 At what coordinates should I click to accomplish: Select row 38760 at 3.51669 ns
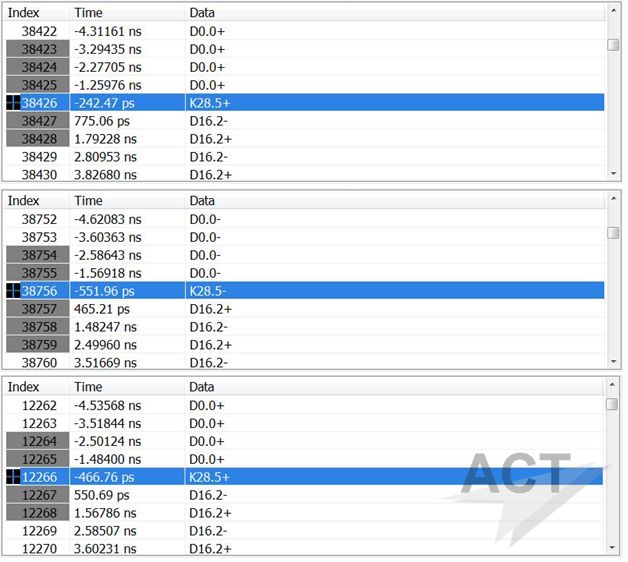pyautogui.click(x=304, y=363)
